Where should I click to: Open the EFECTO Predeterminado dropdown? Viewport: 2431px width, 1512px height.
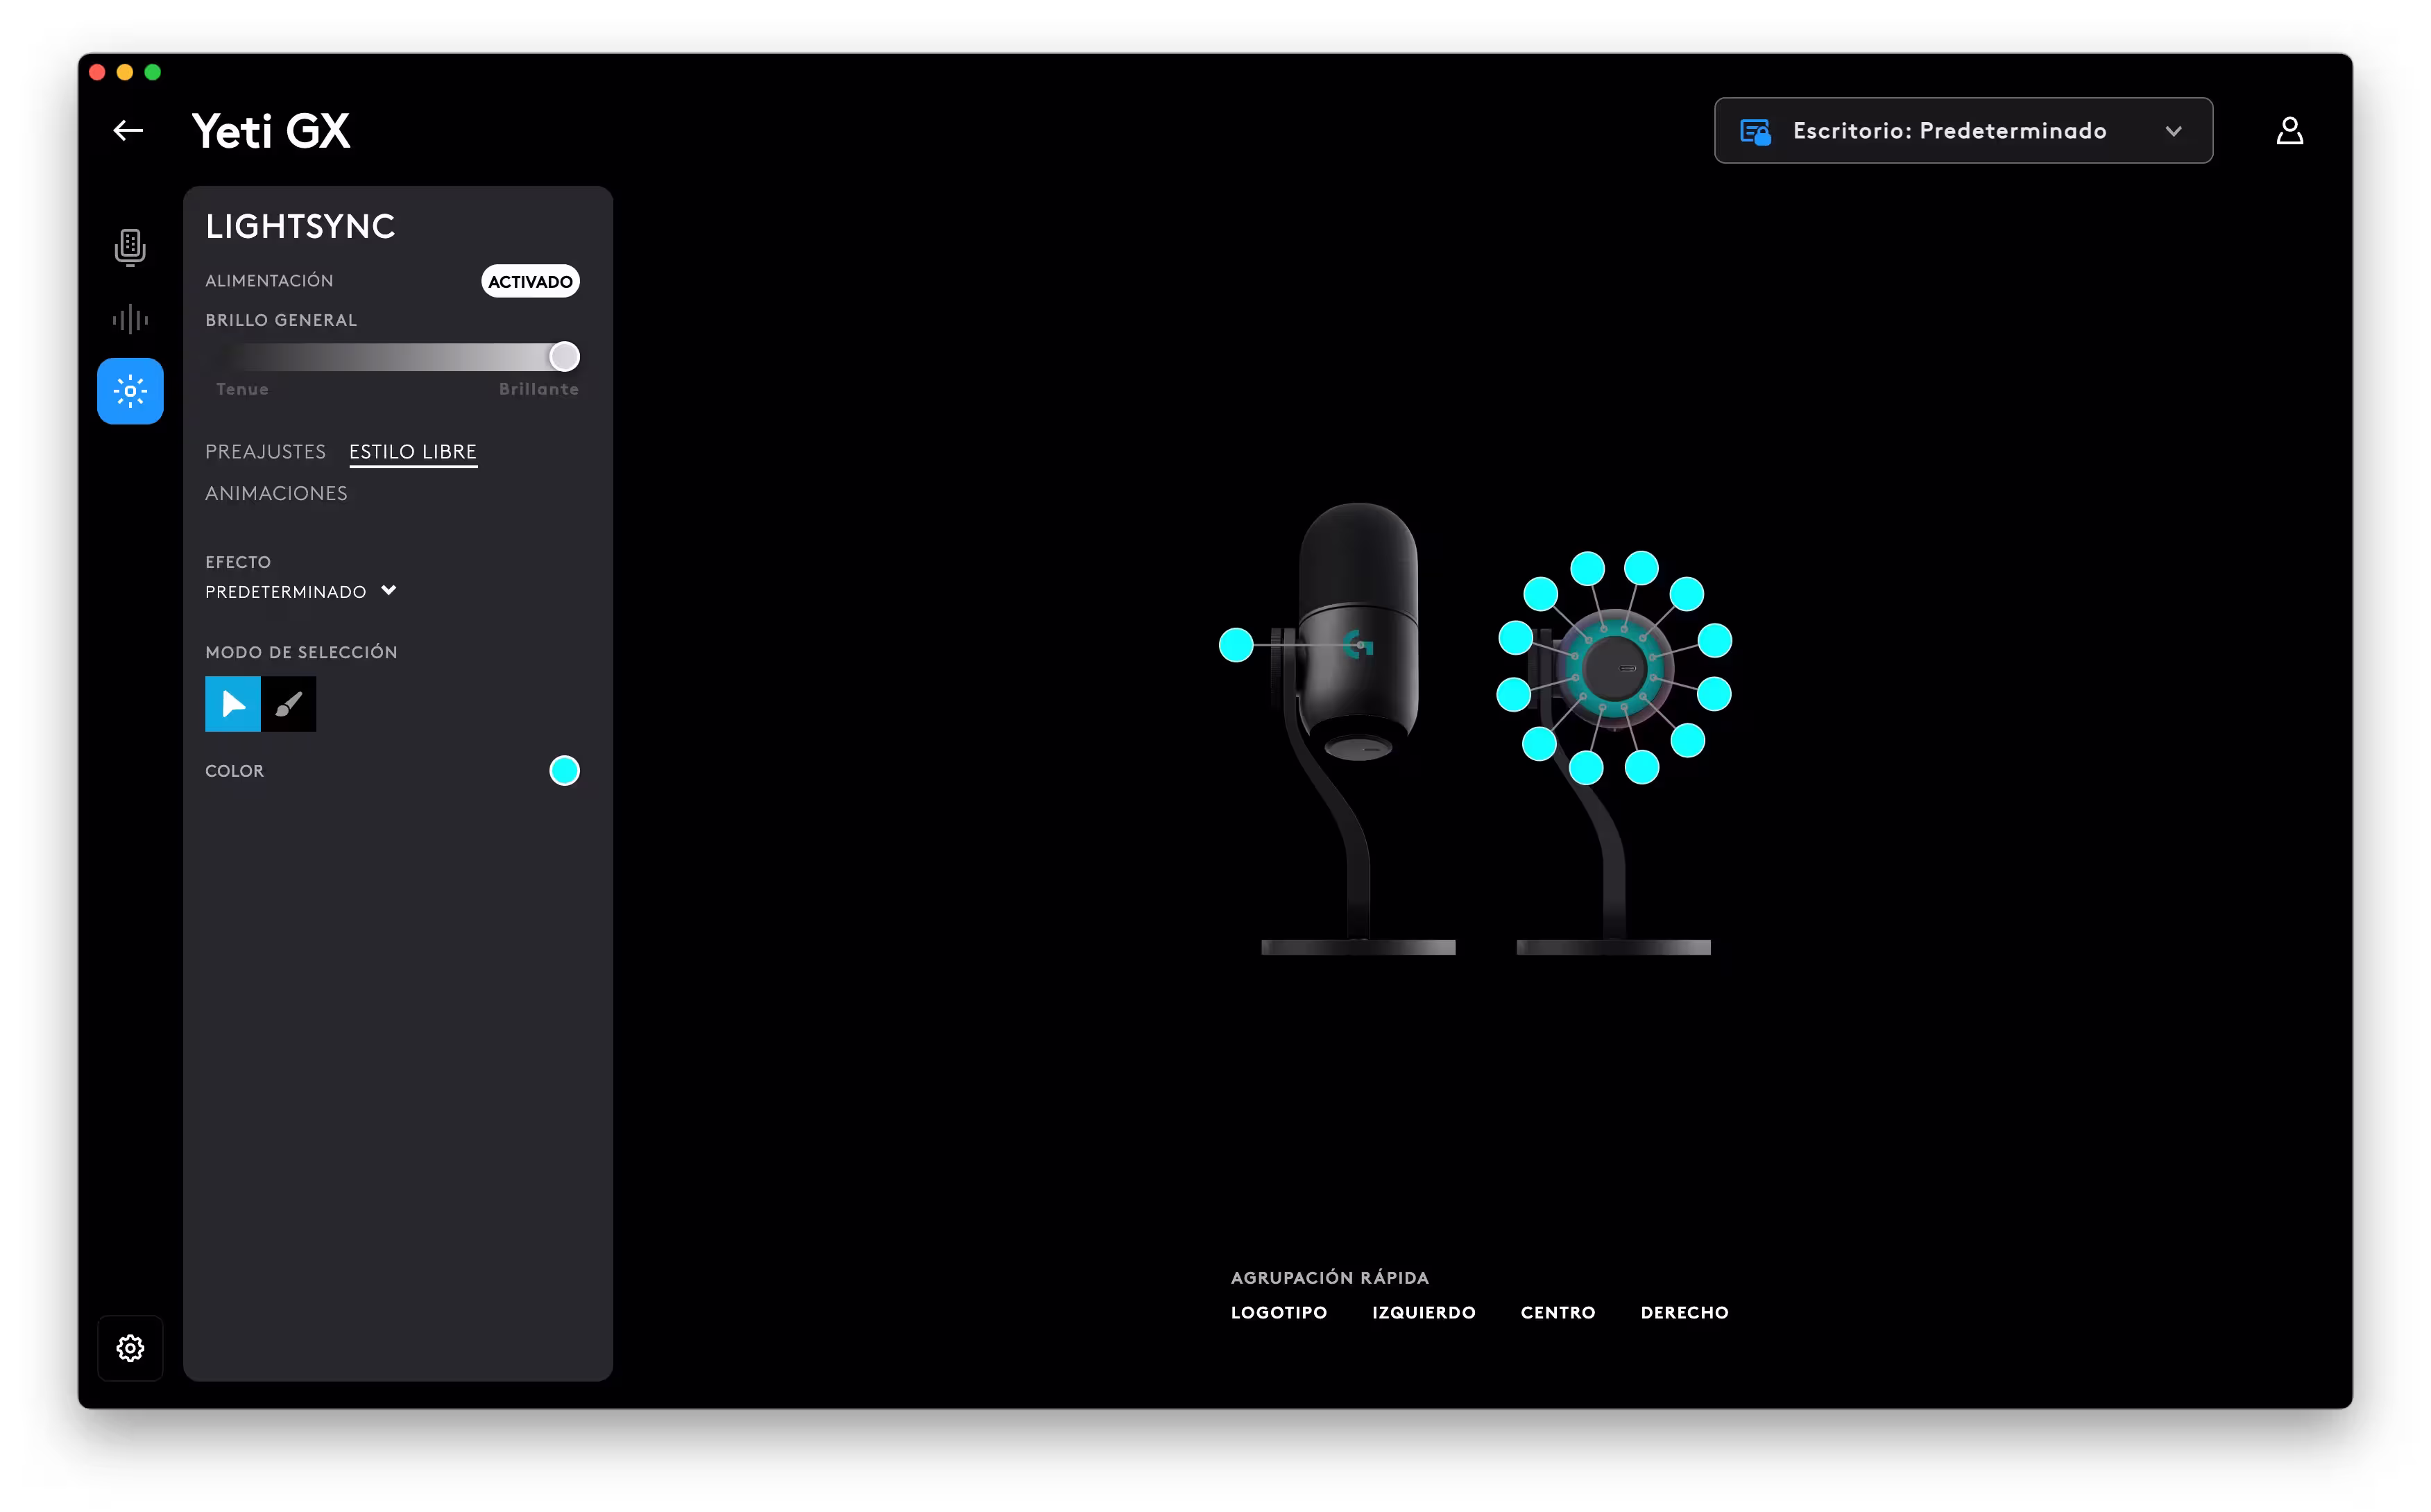pyautogui.click(x=301, y=592)
